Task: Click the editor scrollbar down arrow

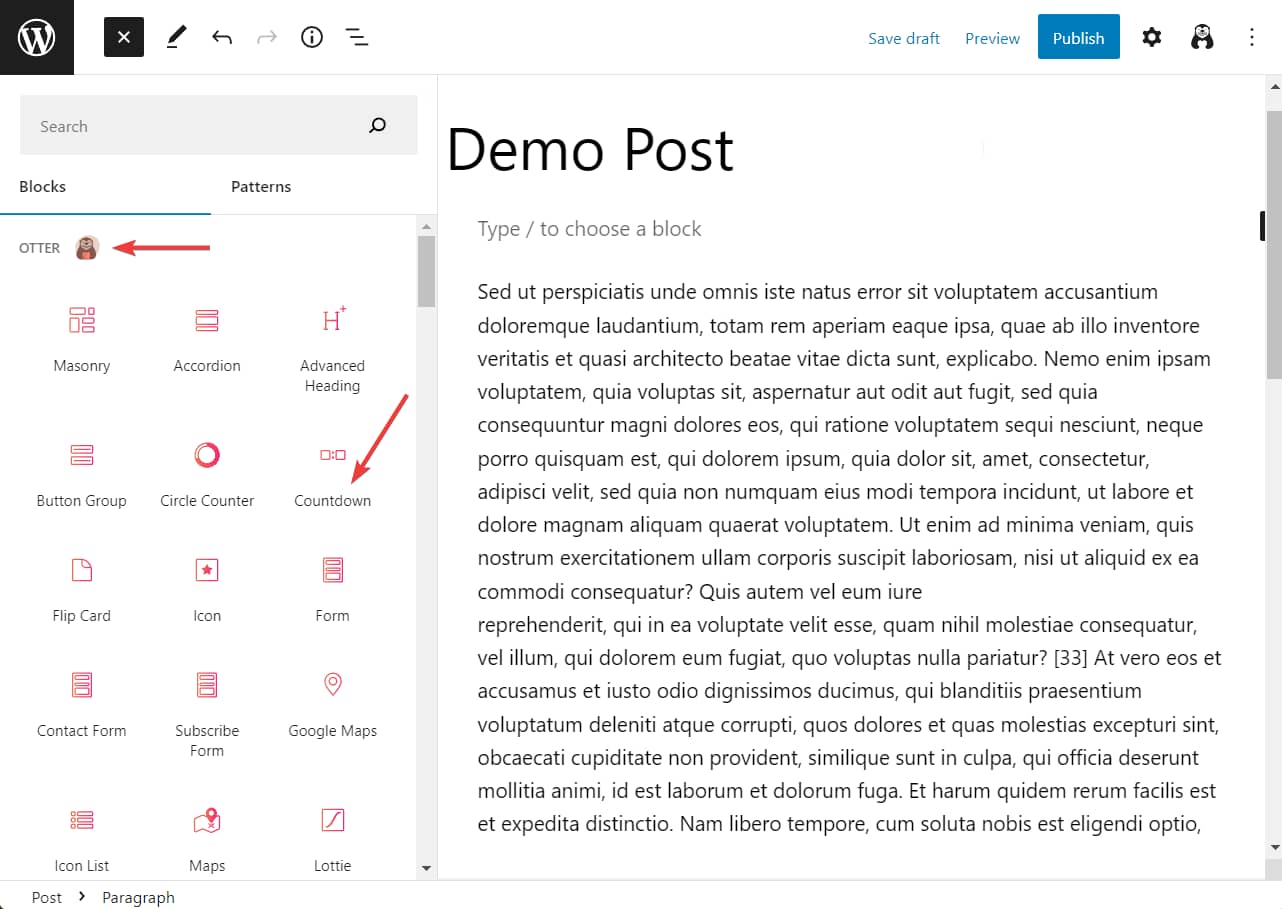Action: point(1274,847)
